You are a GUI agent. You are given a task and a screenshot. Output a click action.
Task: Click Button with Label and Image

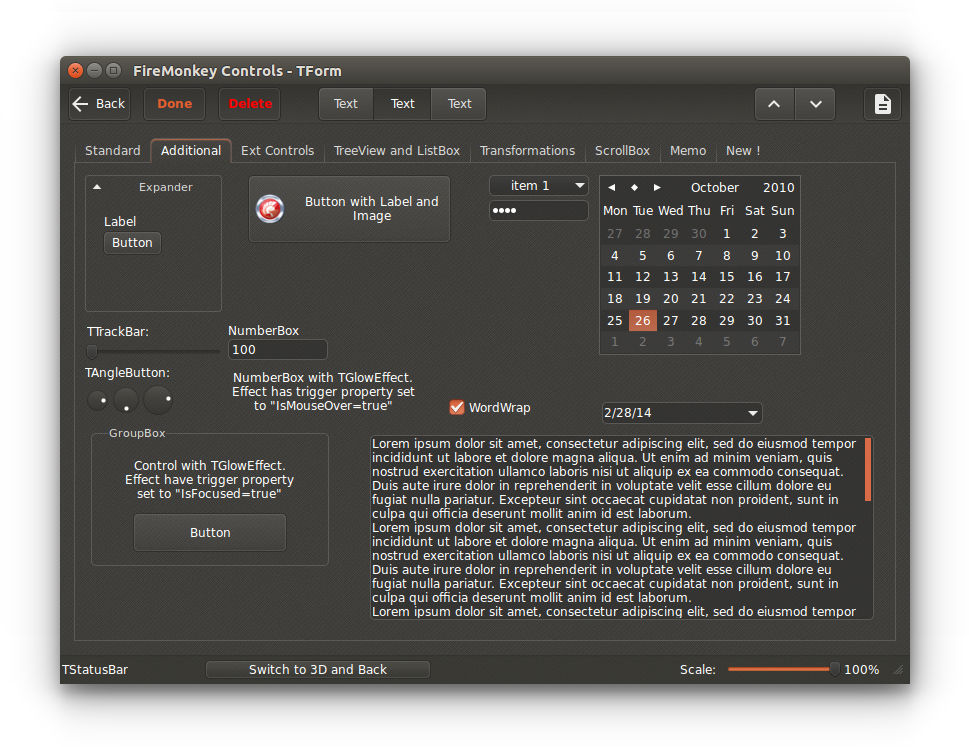[349, 209]
